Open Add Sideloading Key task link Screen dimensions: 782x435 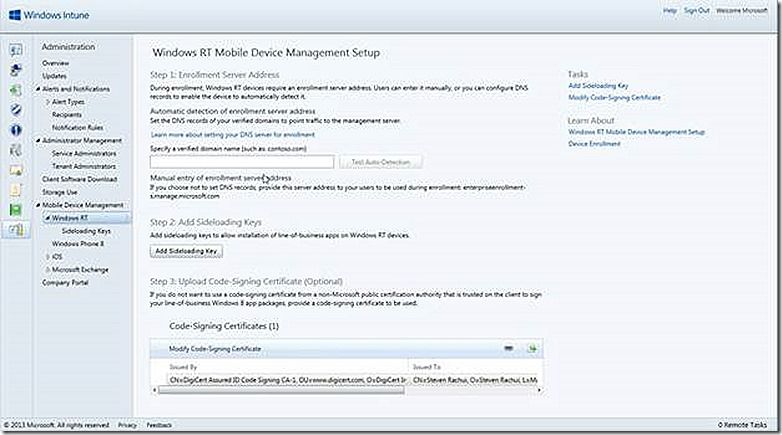click(x=598, y=86)
